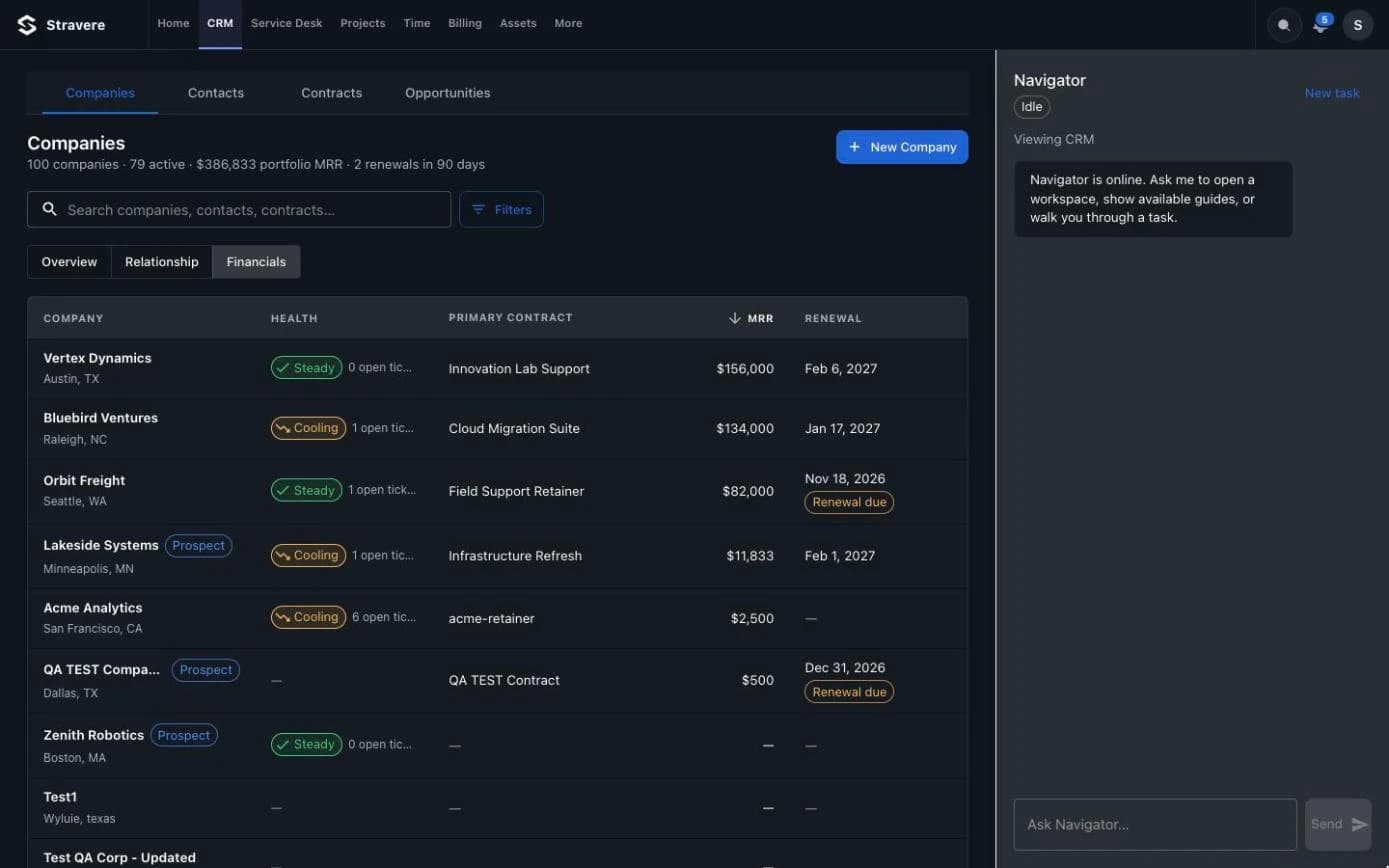Image resolution: width=1389 pixels, height=868 pixels.
Task: Click the magnifier icon in company search
Action: (x=50, y=209)
